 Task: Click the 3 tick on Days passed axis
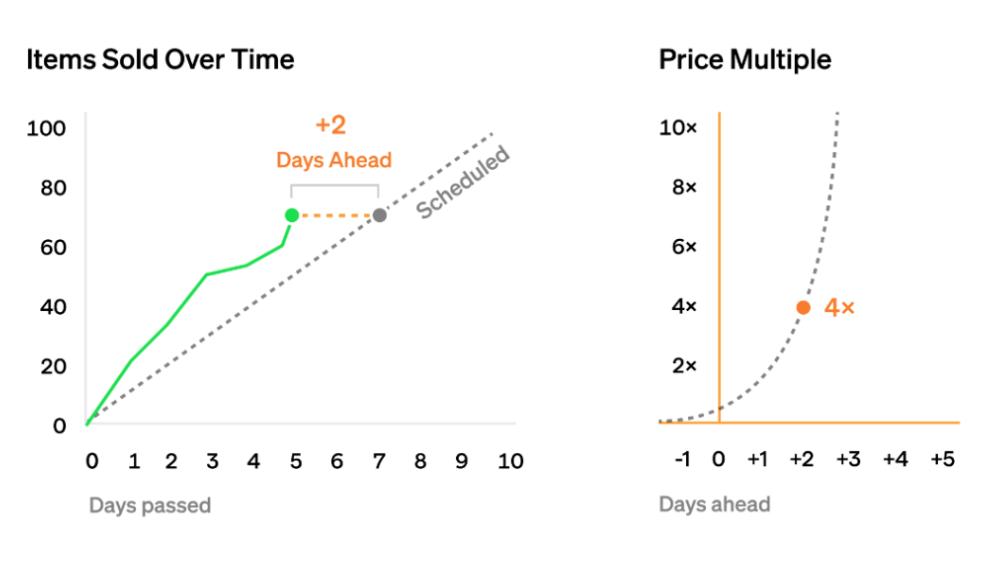pyautogui.click(x=212, y=461)
